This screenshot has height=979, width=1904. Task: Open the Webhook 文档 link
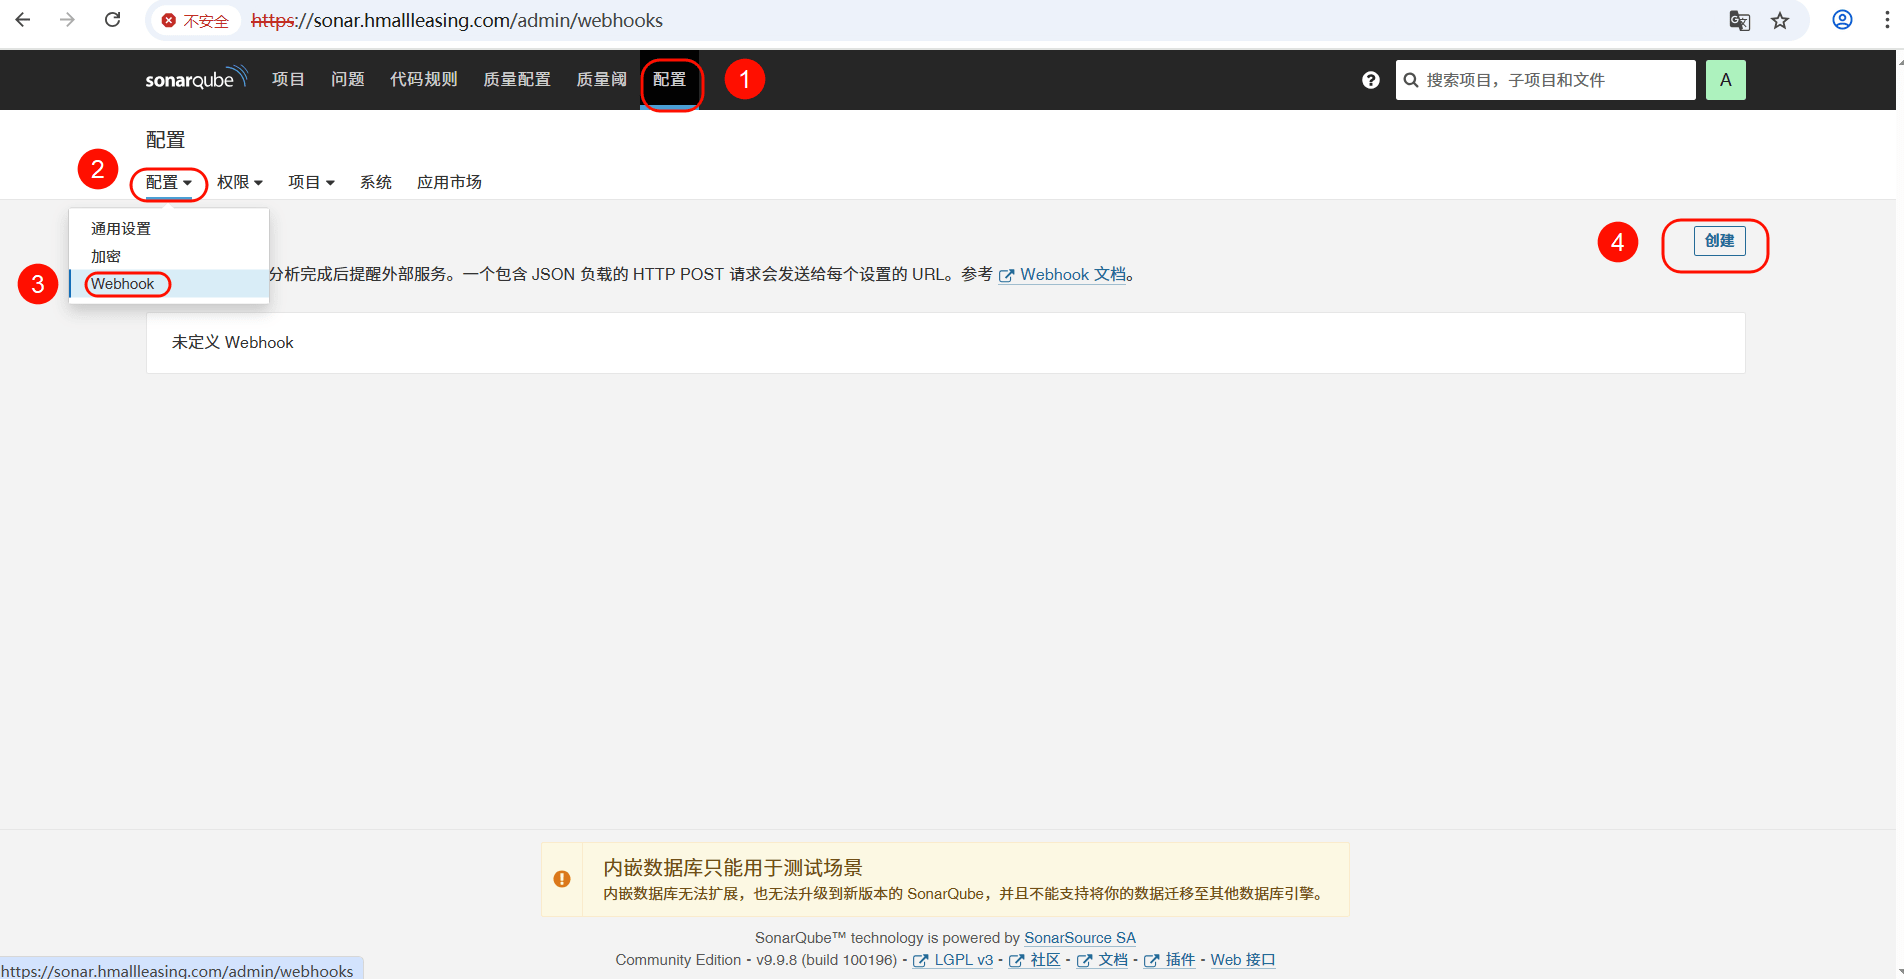1072,275
